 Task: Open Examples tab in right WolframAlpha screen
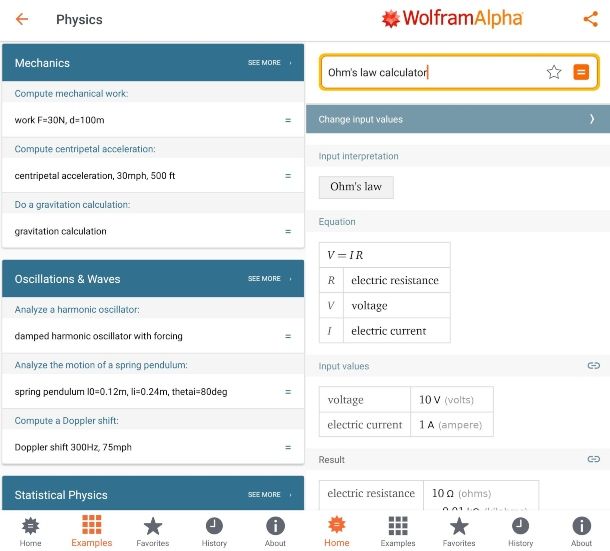(398, 532)
